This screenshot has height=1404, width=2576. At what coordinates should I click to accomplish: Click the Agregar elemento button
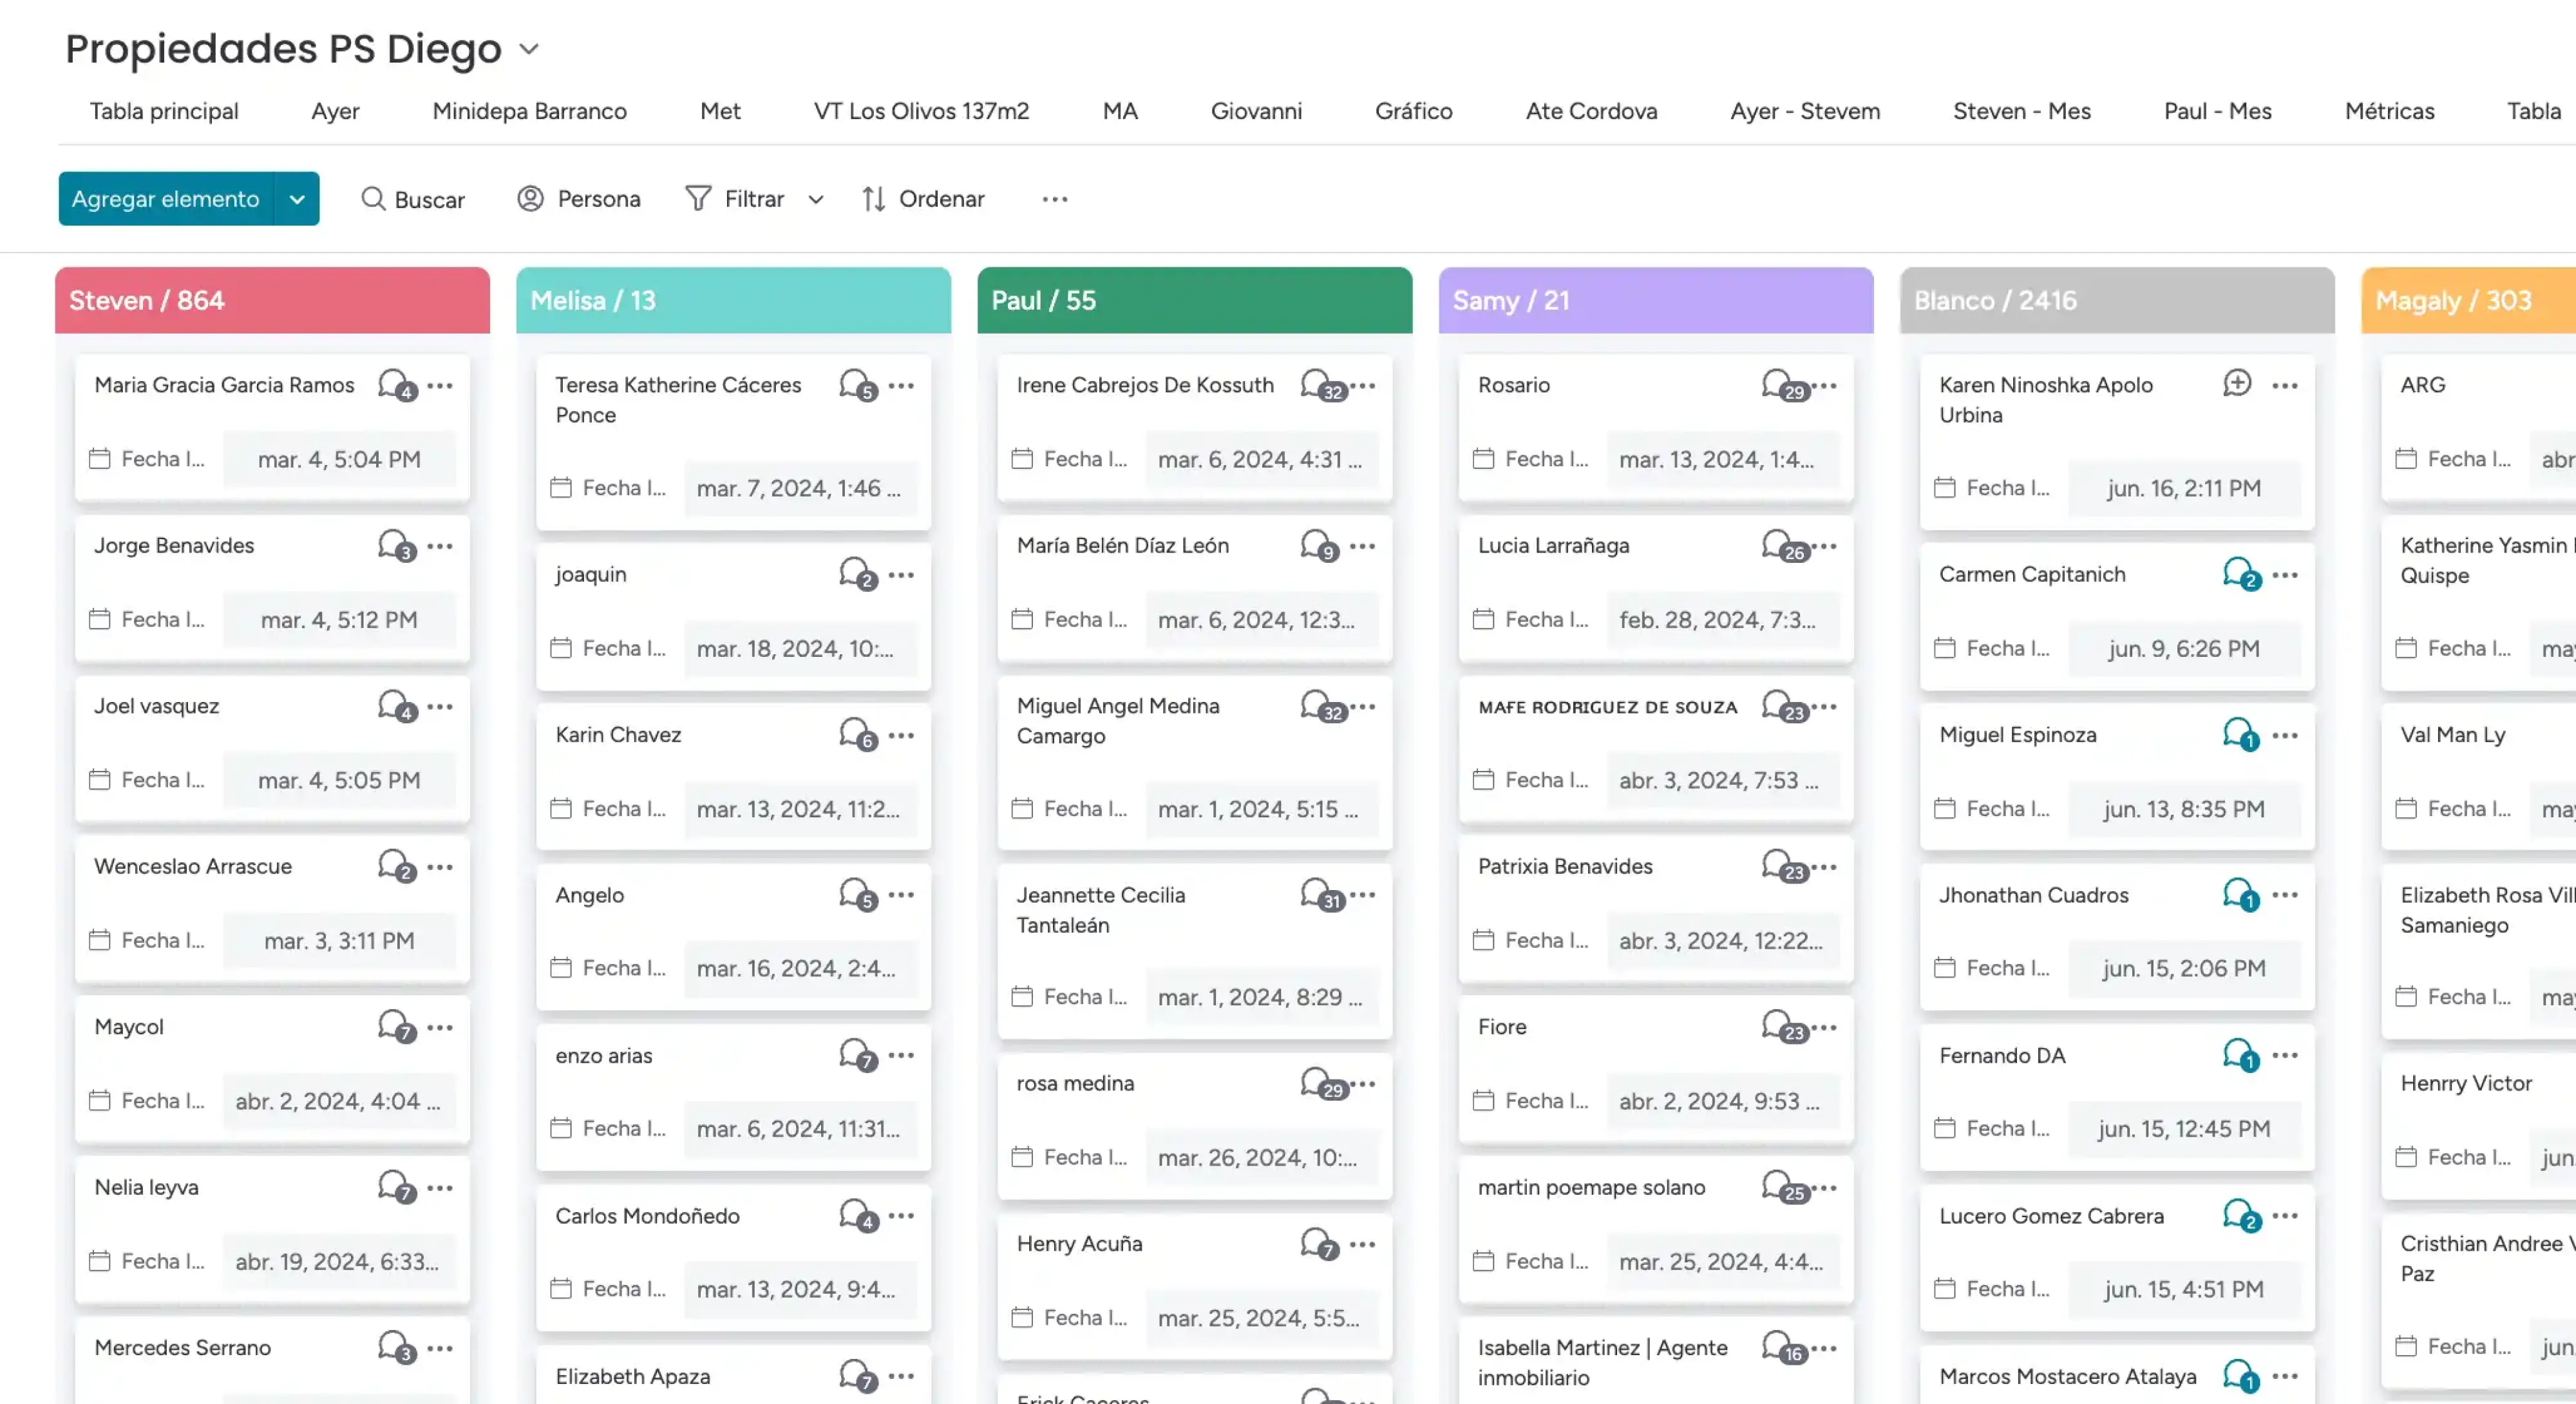(165, 199)
